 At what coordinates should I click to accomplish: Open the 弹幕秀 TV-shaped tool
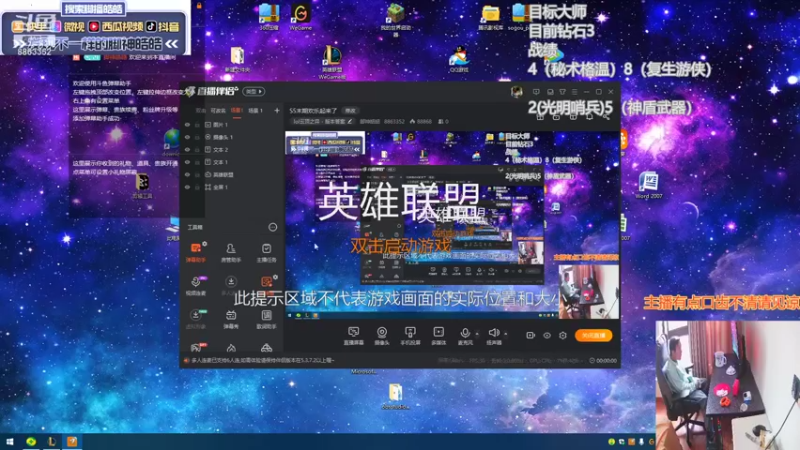pos(231,318)
